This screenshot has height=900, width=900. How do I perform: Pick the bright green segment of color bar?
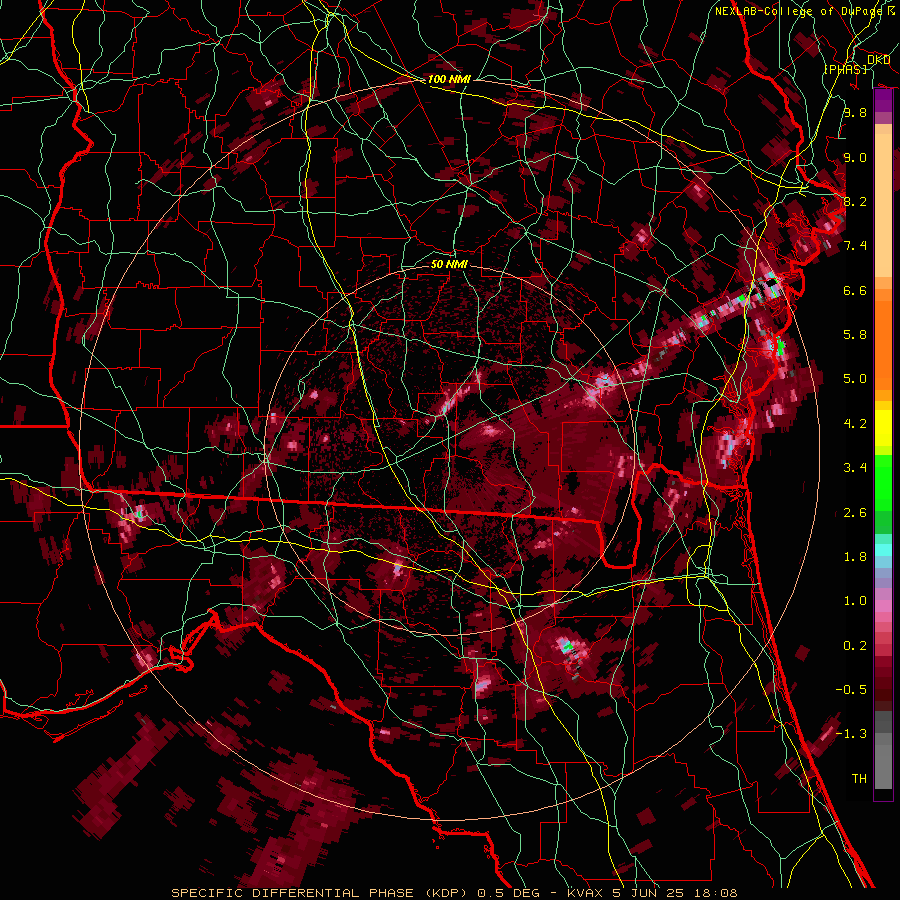point(883,482)
